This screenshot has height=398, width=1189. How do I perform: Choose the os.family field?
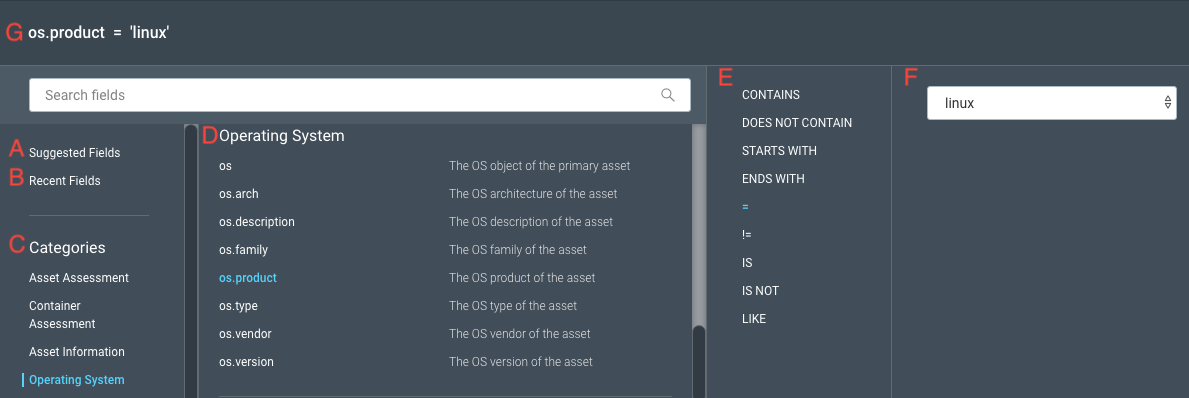pyautogui.click(x=243, y=249)
